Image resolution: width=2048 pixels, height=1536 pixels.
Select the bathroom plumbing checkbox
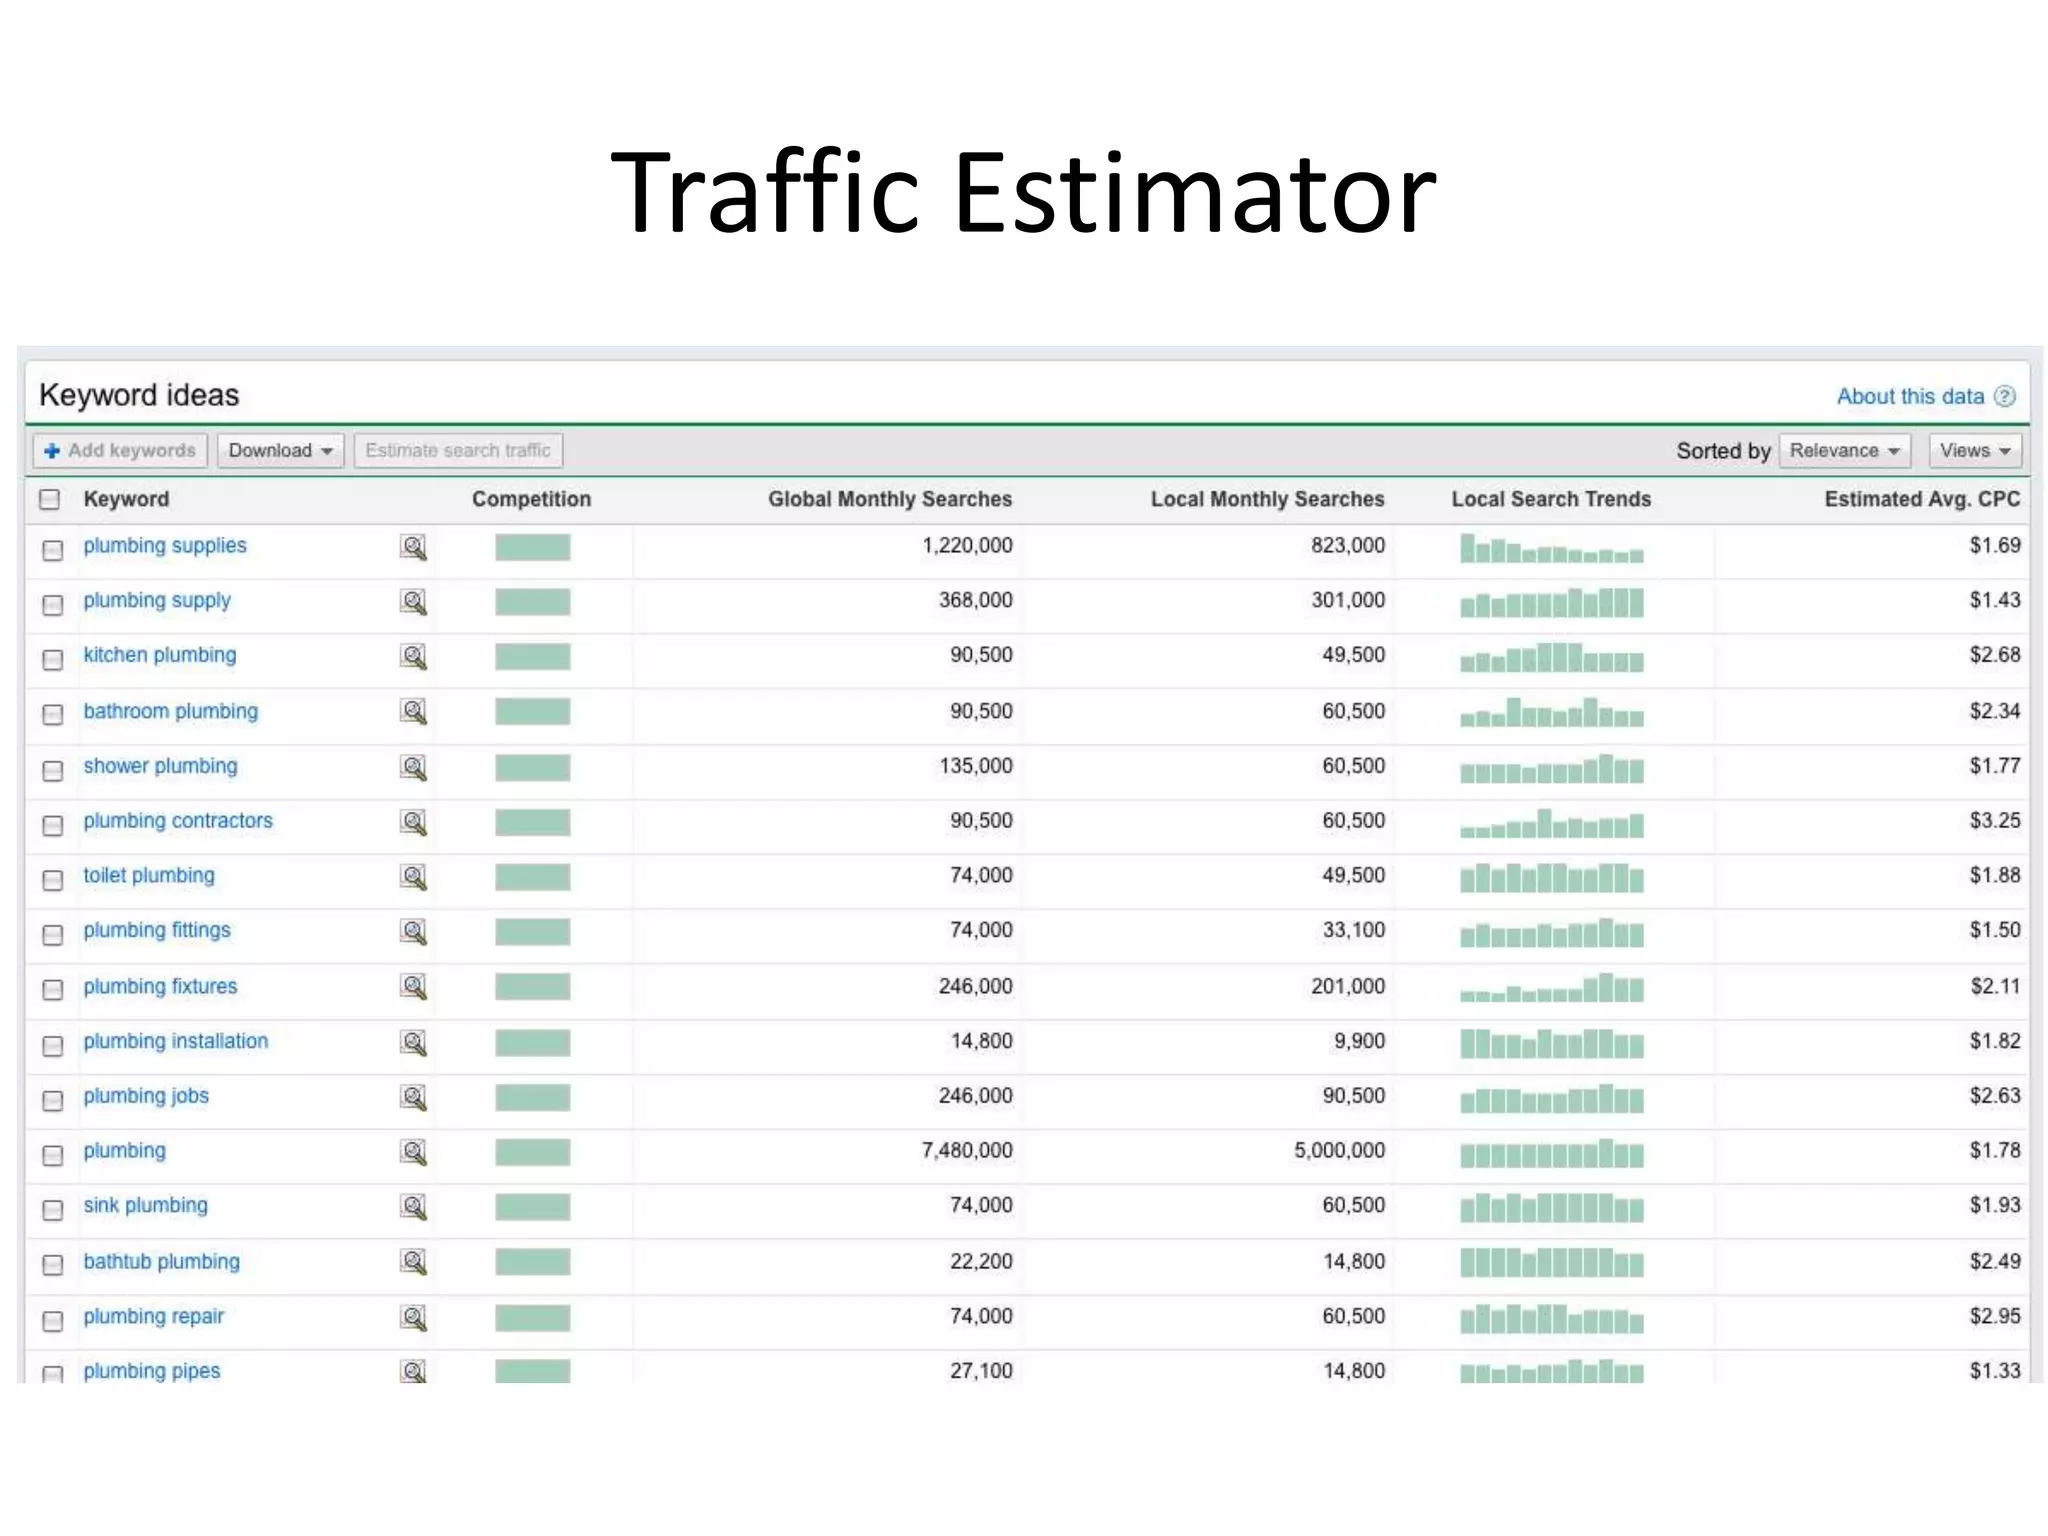point(53,715)
